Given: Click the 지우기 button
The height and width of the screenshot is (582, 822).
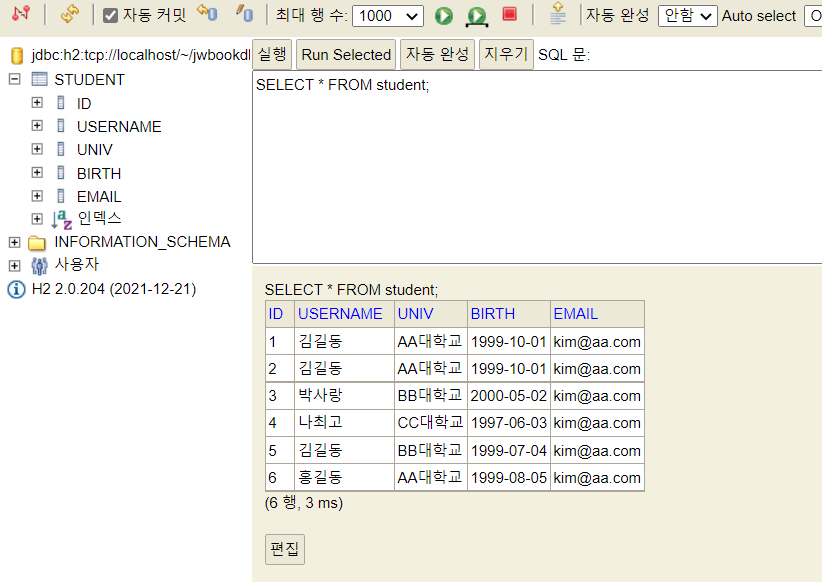Looking at the screenshot, I should [506, 54].
